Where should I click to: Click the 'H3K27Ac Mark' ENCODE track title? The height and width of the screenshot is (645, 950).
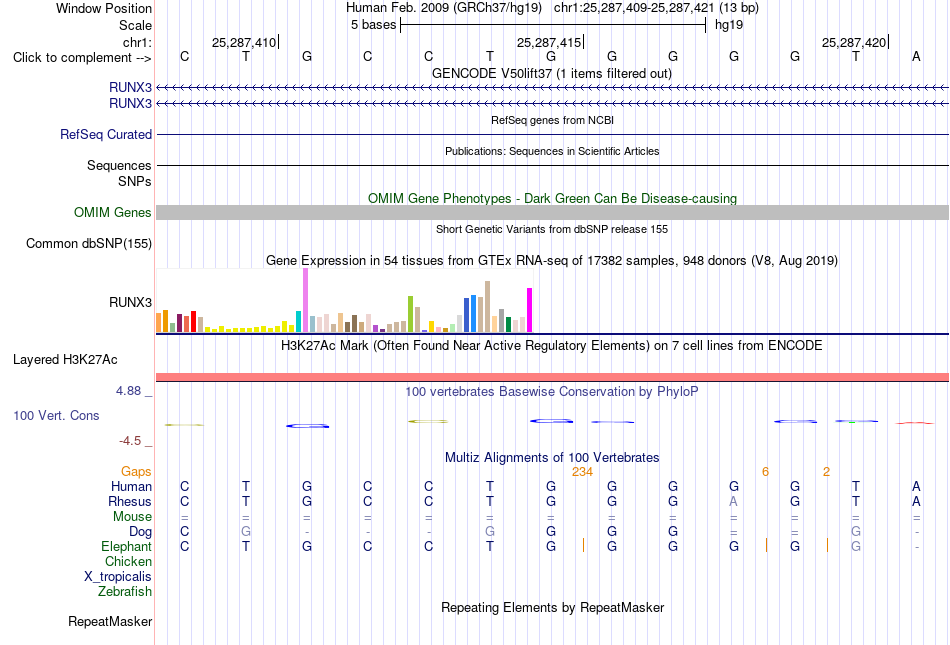coord(552,345)
